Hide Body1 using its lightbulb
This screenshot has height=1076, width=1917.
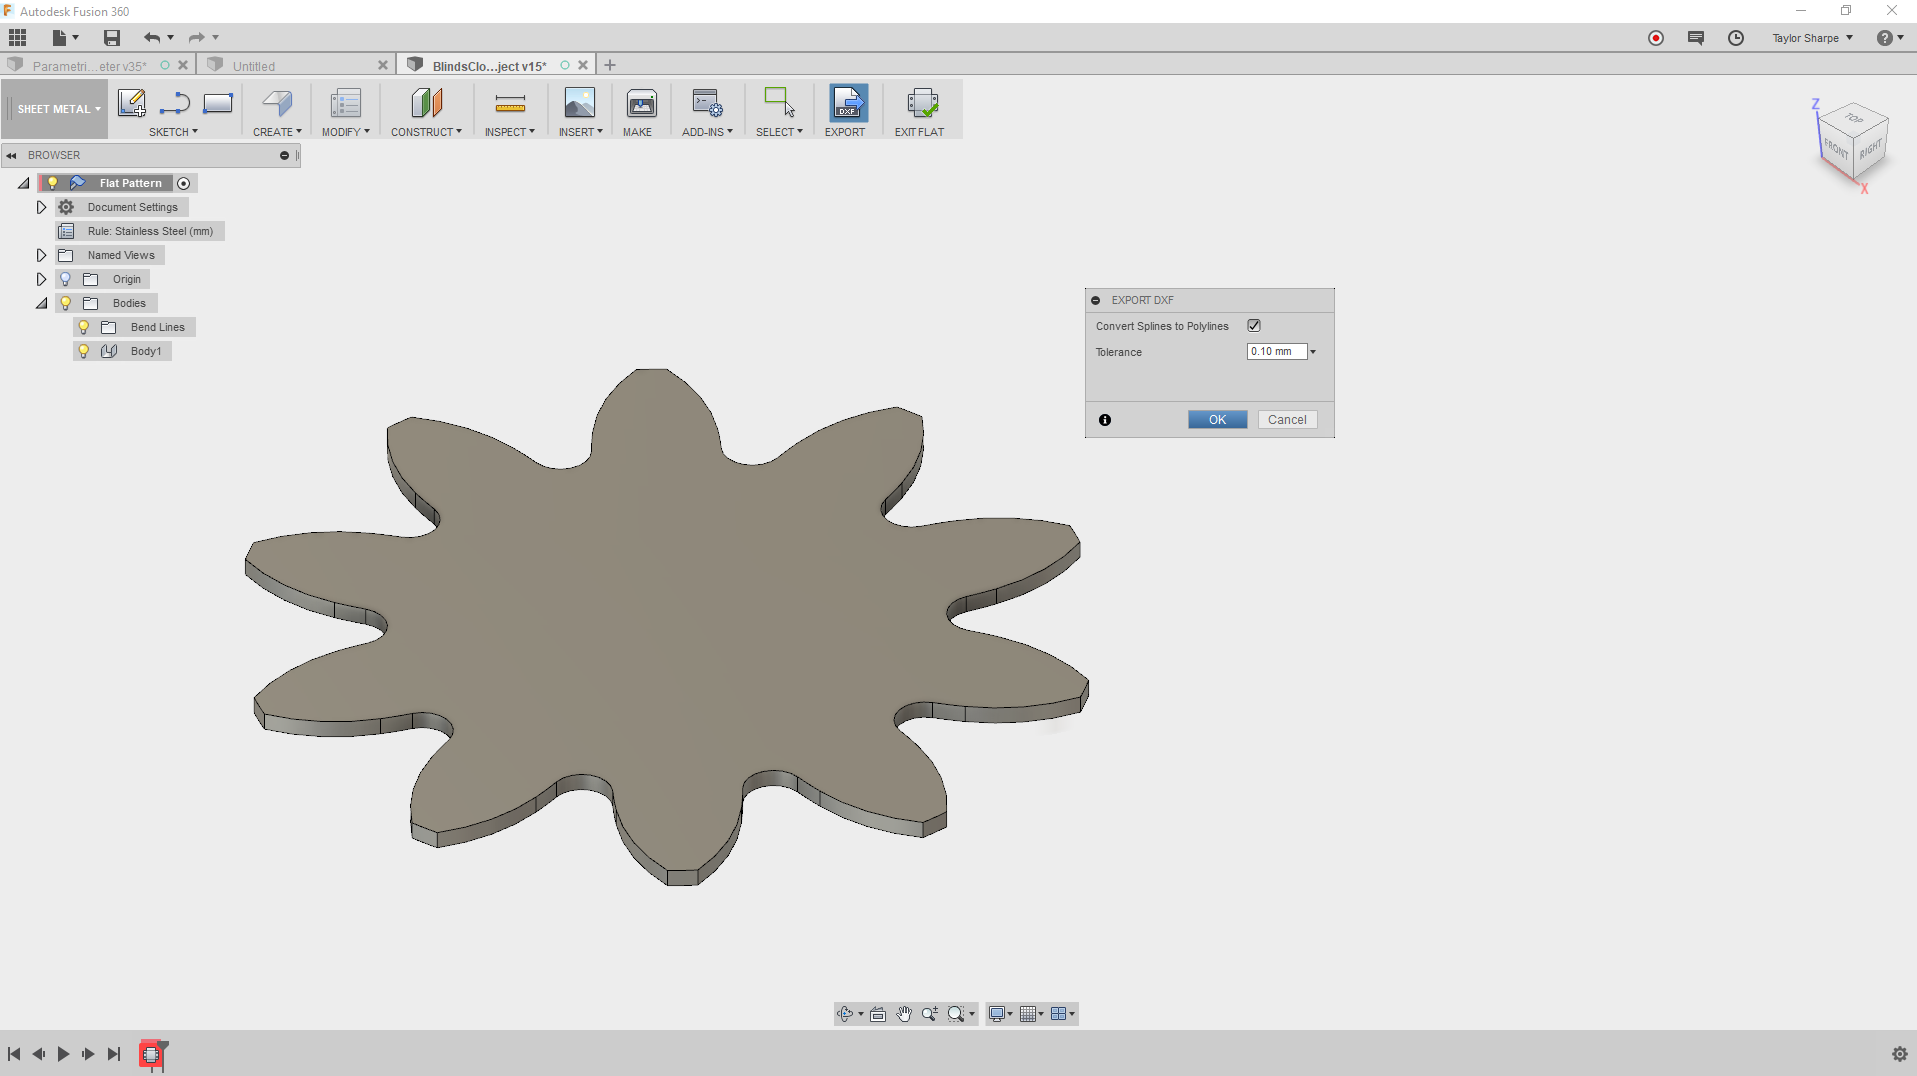tap(84, 351)
